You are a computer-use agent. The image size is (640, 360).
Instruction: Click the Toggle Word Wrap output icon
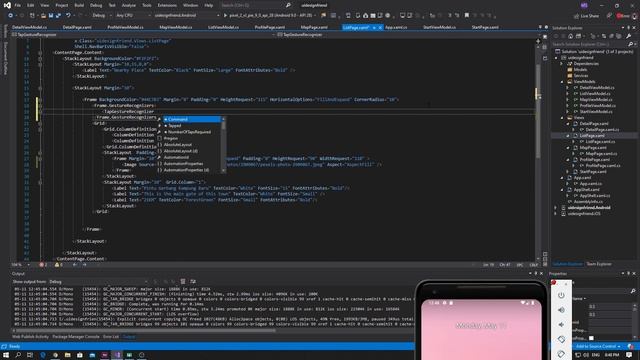coord(193,282)
